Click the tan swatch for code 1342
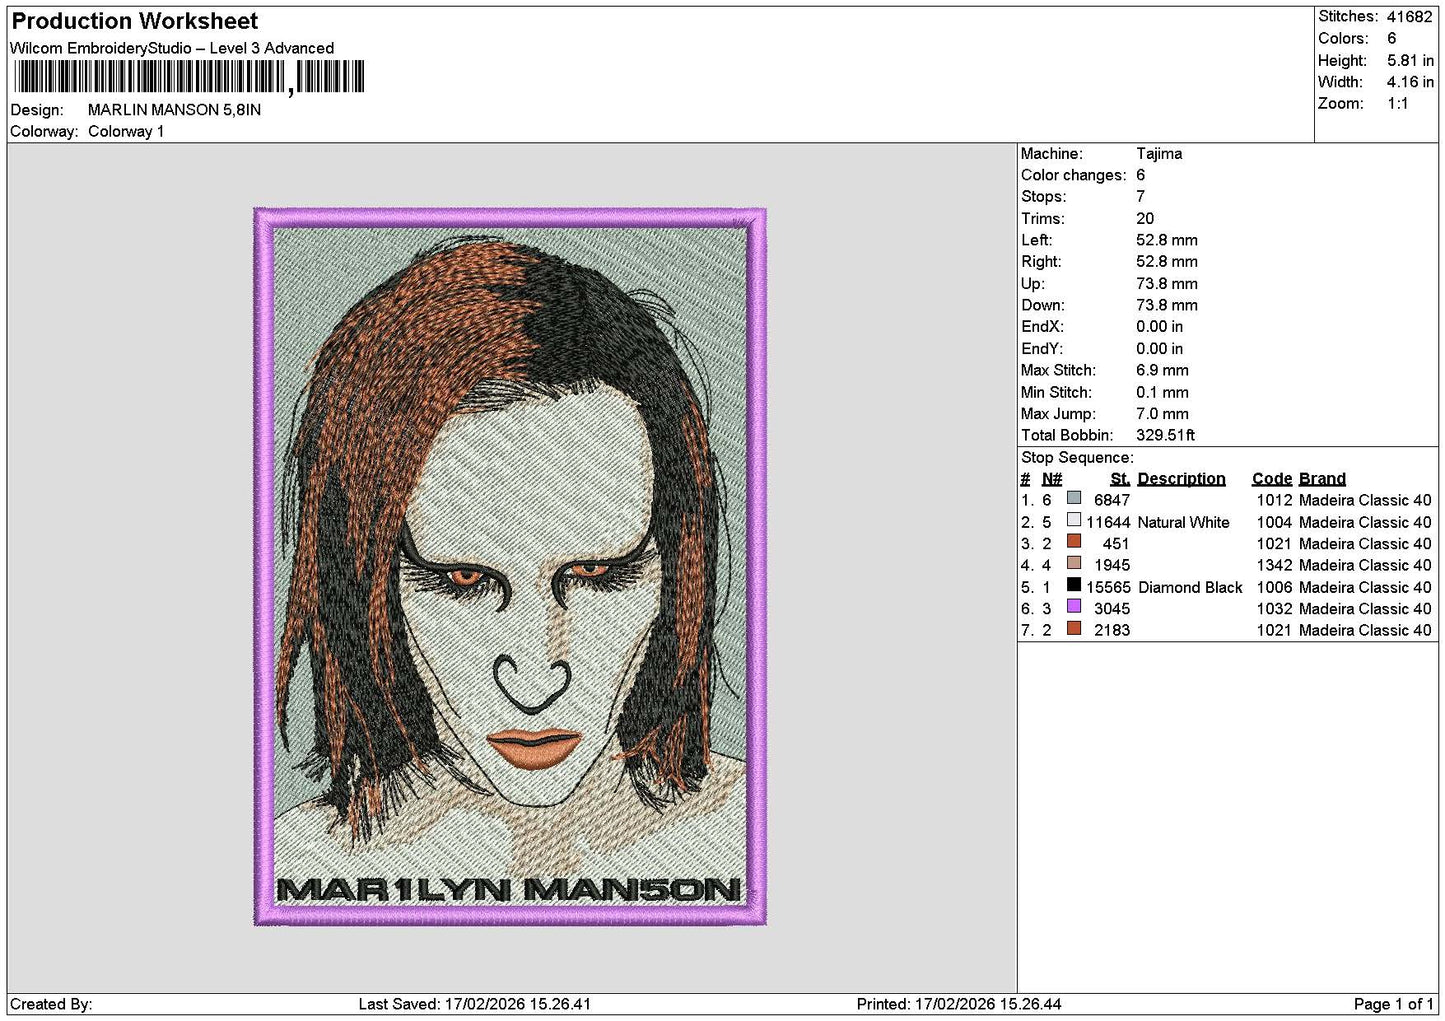Screen dimensions: 1445x1021 (x=1074, y=563)
